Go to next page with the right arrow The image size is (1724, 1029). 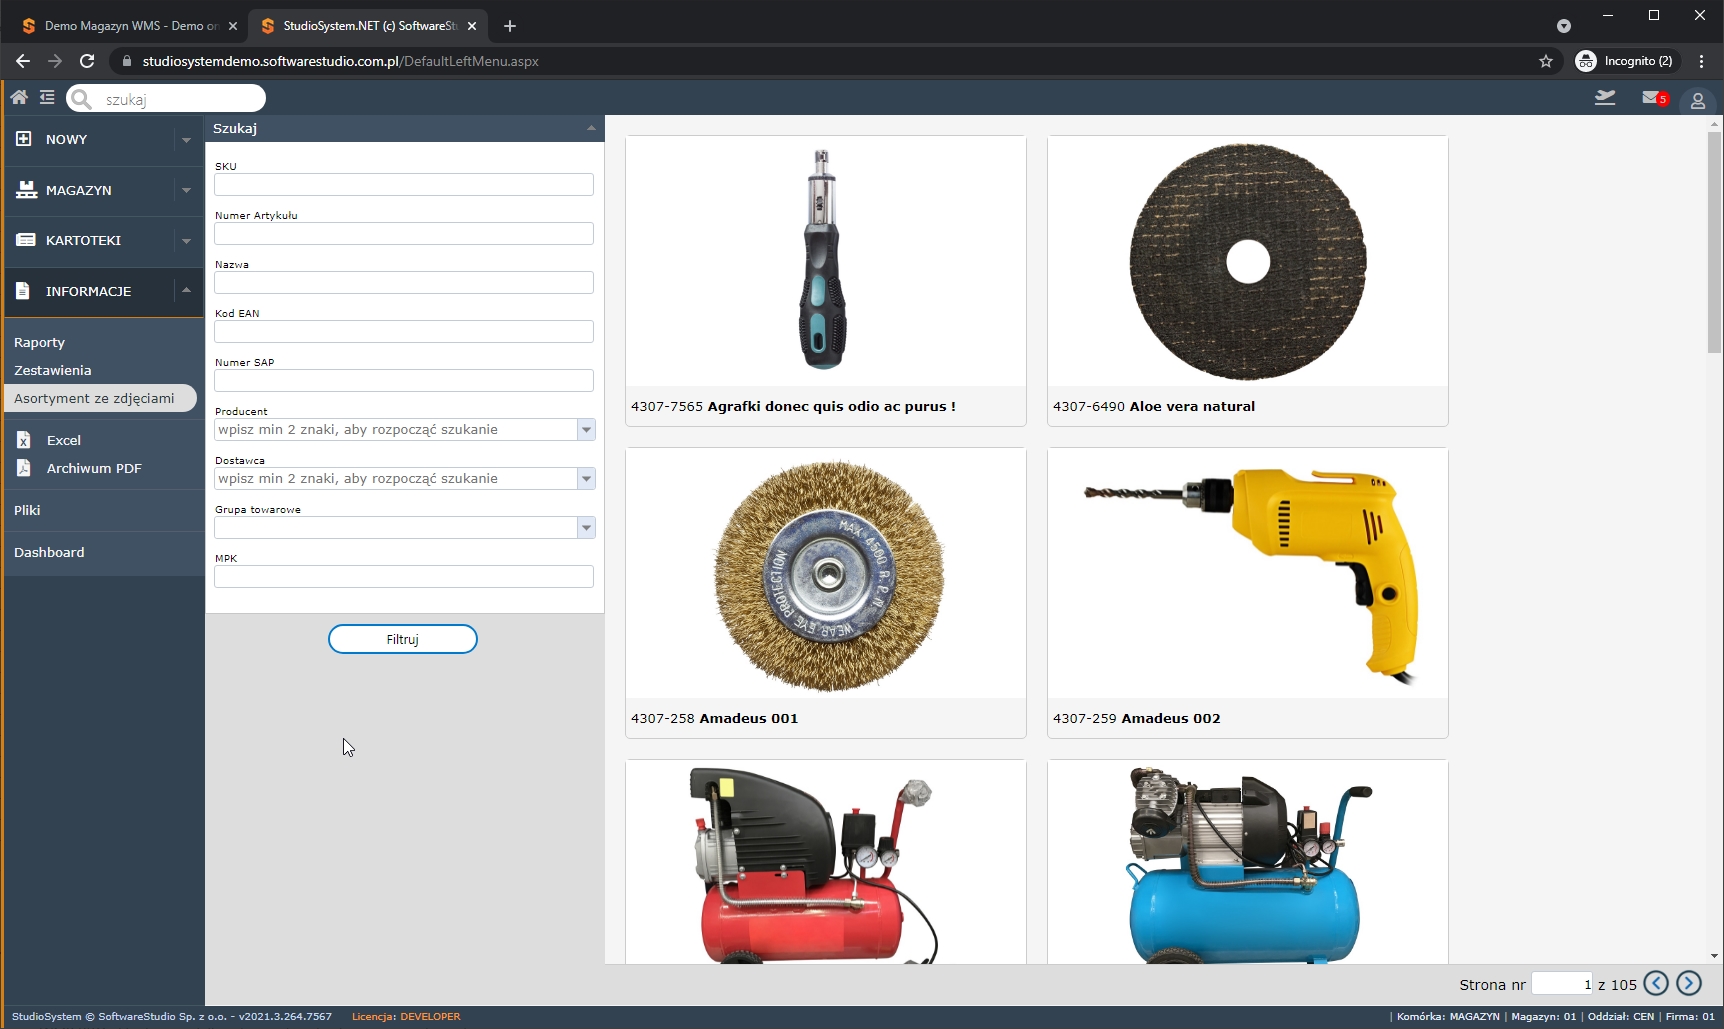1687,983
